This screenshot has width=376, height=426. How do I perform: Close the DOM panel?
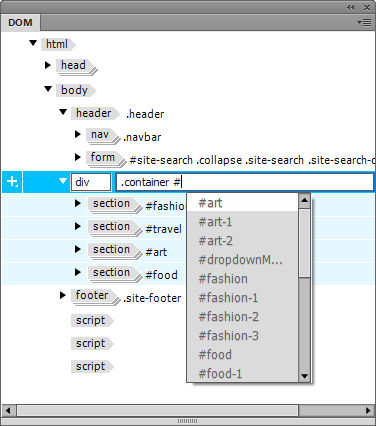367,7
